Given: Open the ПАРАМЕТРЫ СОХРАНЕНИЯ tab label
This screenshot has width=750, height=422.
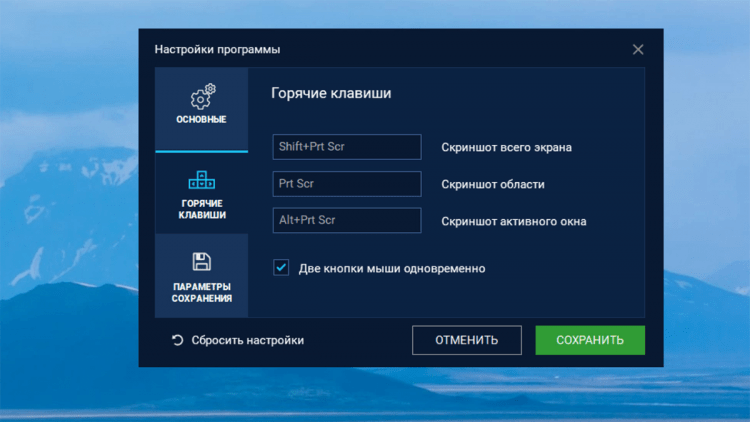Looking at the screenshot, I should (202, 291).
